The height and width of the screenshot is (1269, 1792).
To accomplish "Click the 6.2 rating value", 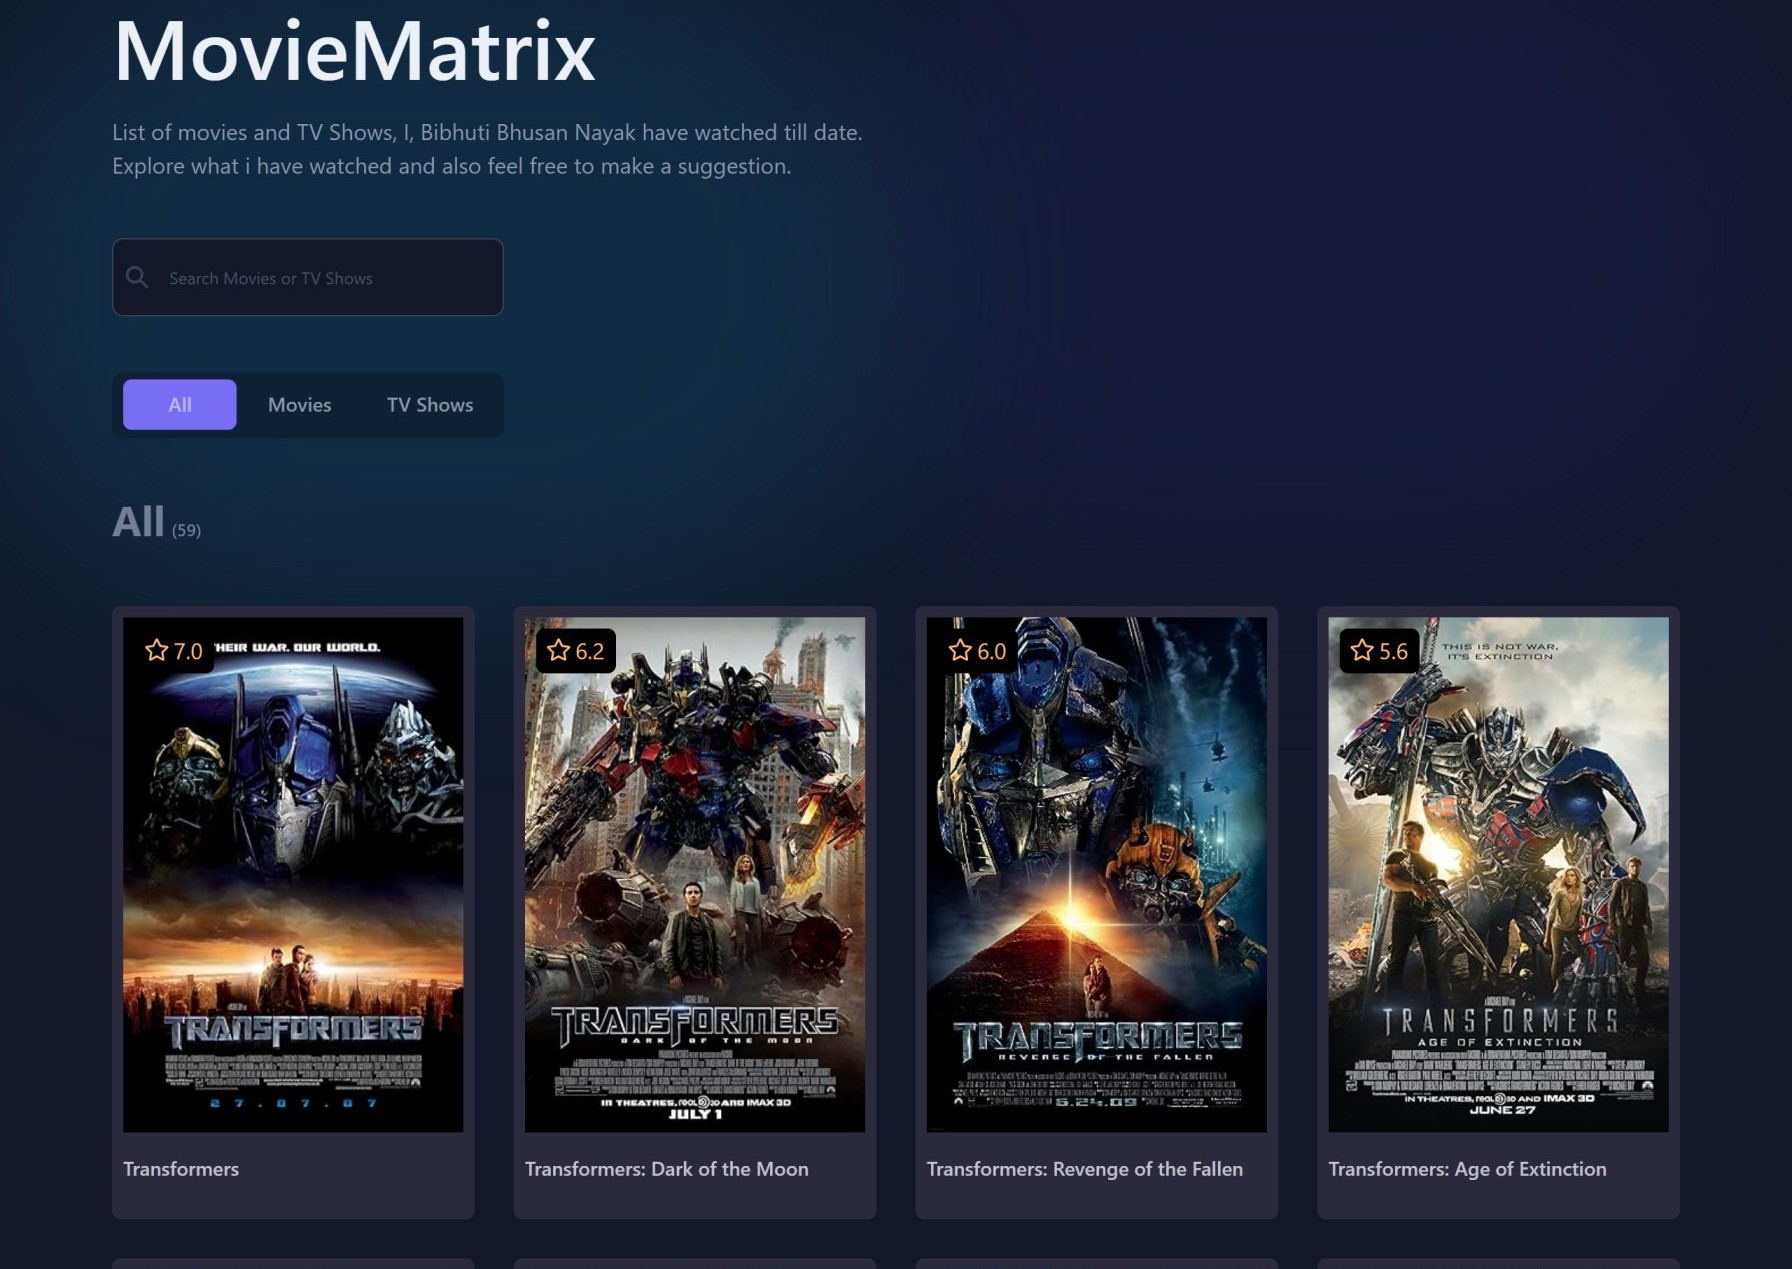I will (x=590, y=652).
